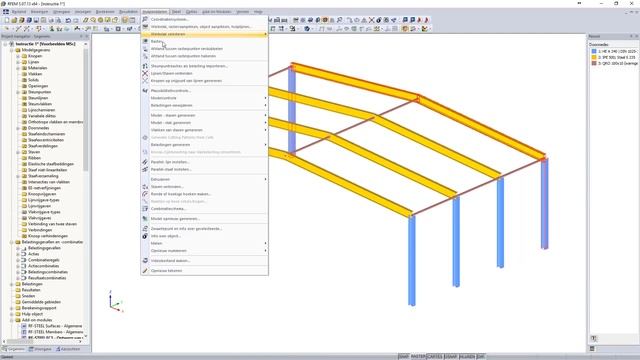
Task: Open the Bestand menu
Action: (x=19, y=12)
